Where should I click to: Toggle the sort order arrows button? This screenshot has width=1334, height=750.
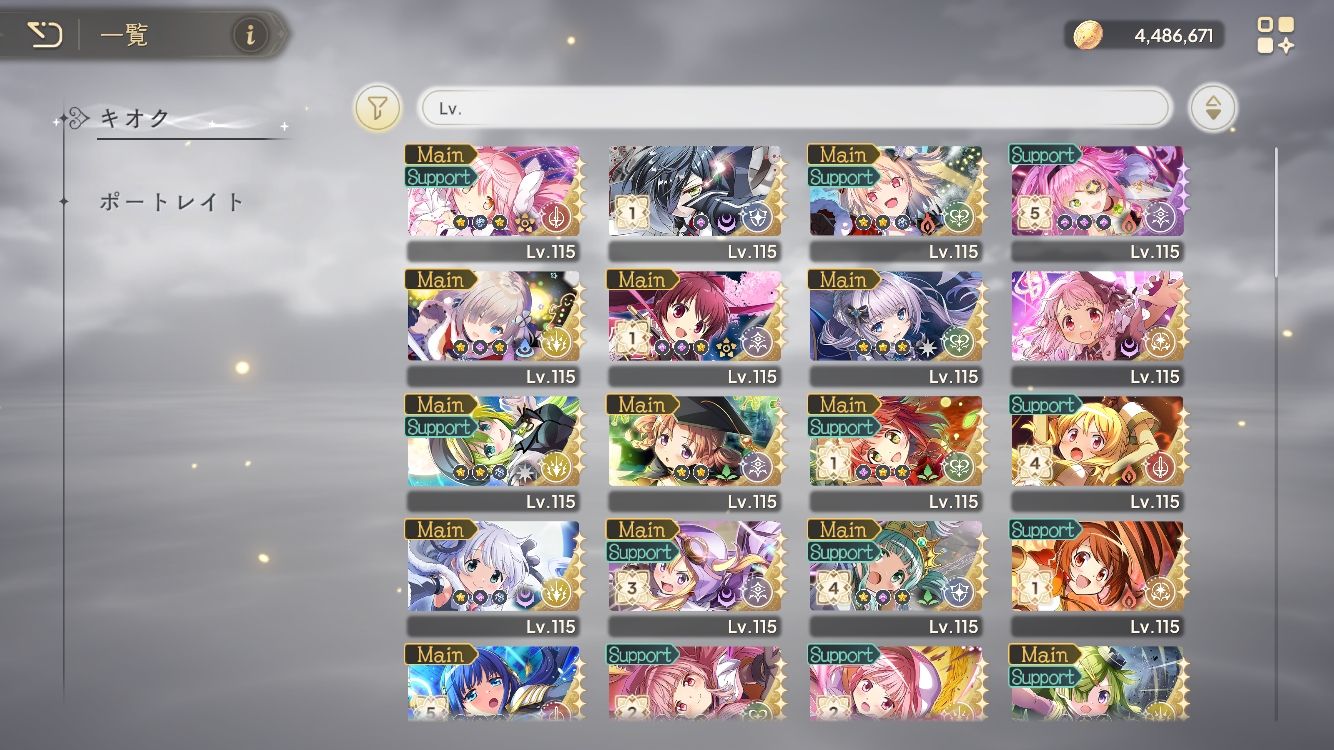tap(1212, 108)
